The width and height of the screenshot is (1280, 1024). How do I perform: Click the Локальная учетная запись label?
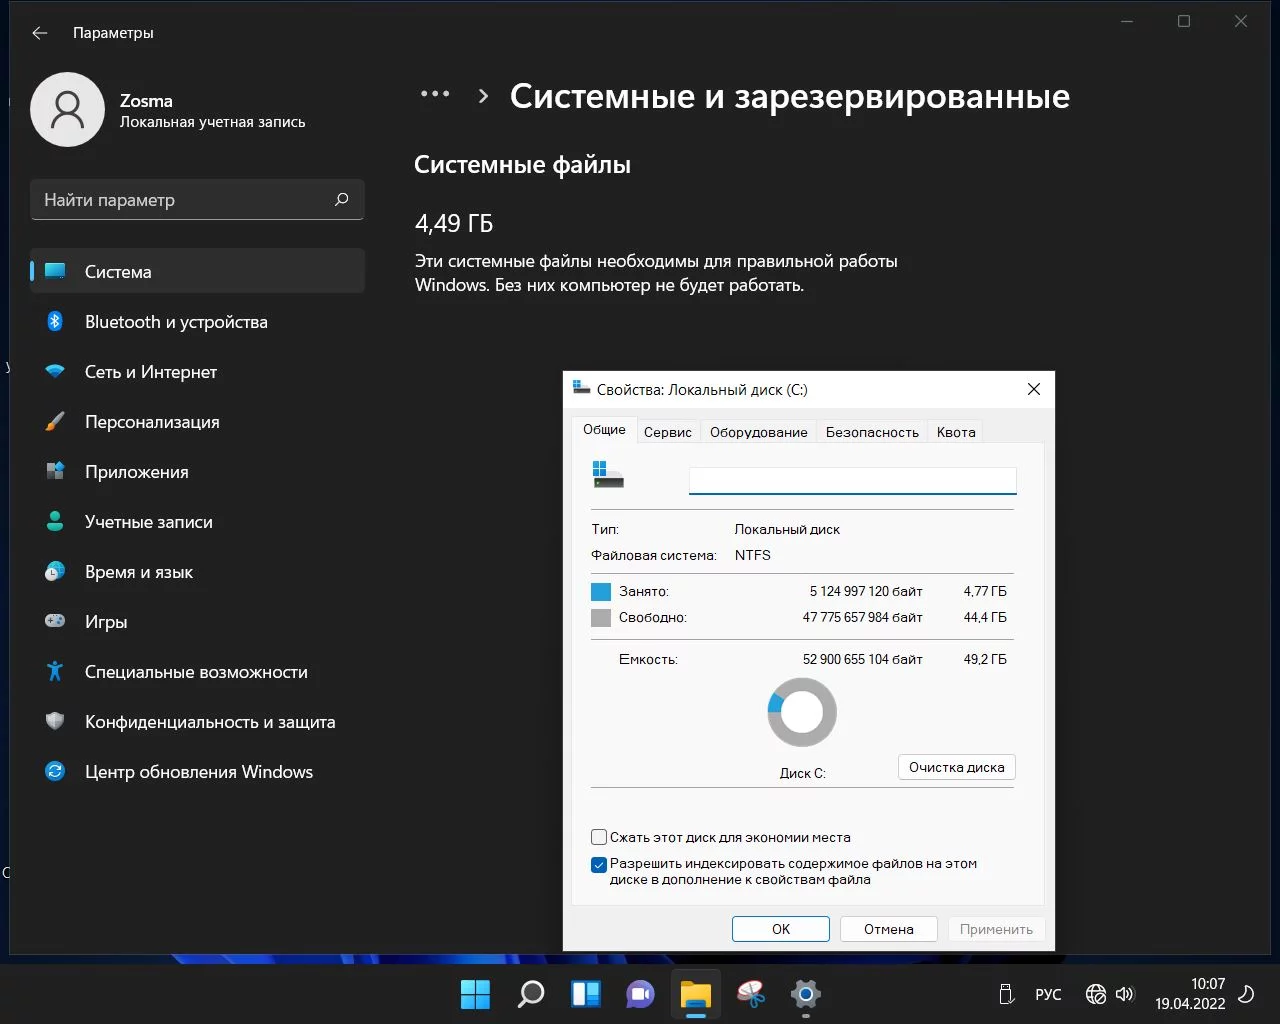click(x=213, y=122)
